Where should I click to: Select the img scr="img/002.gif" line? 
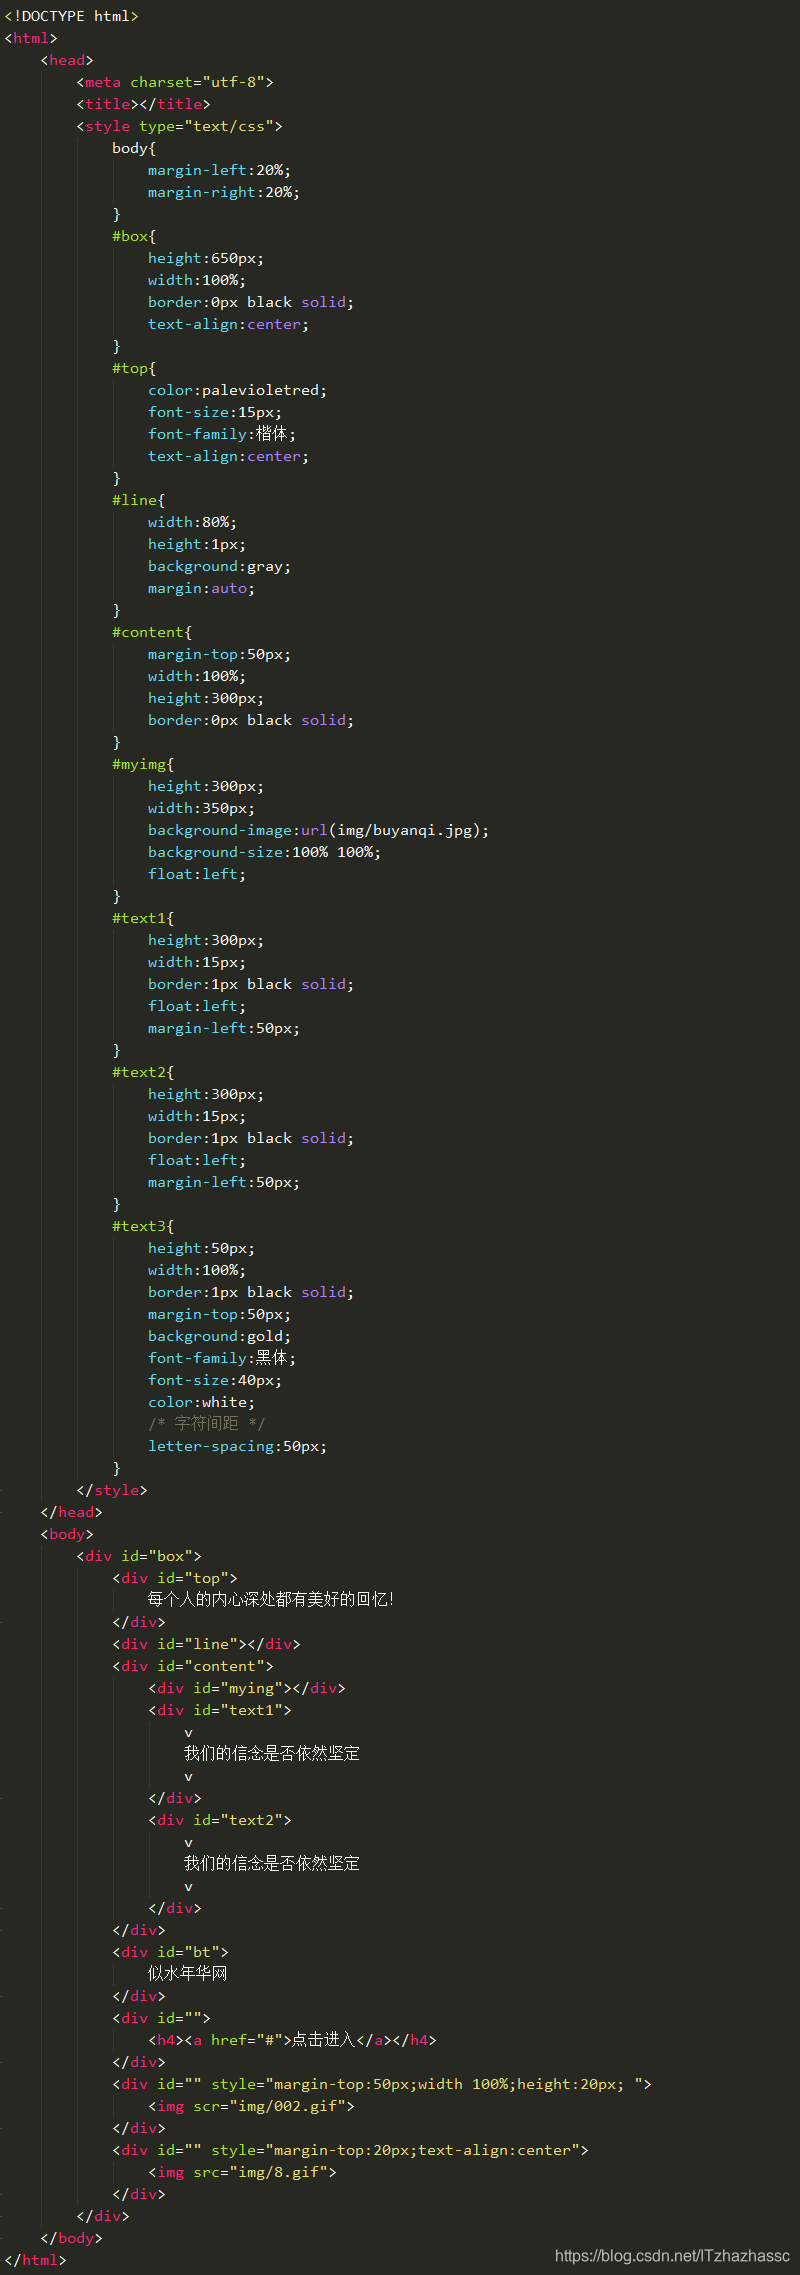point(251,2106)
